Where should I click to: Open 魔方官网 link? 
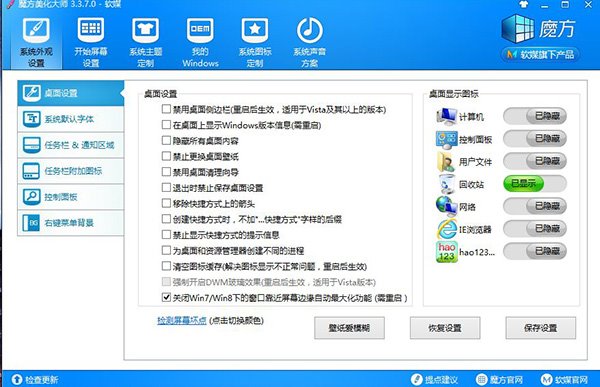coord(499,379)
